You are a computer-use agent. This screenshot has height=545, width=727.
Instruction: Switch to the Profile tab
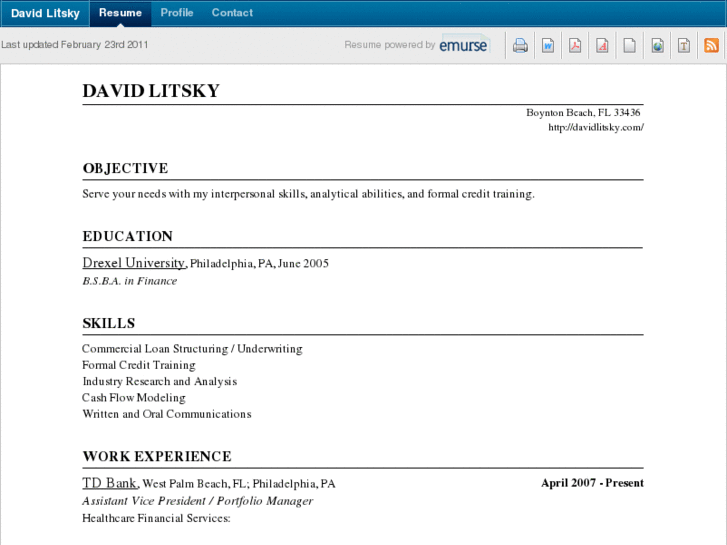pyautogui.click(x=177, y=13)
